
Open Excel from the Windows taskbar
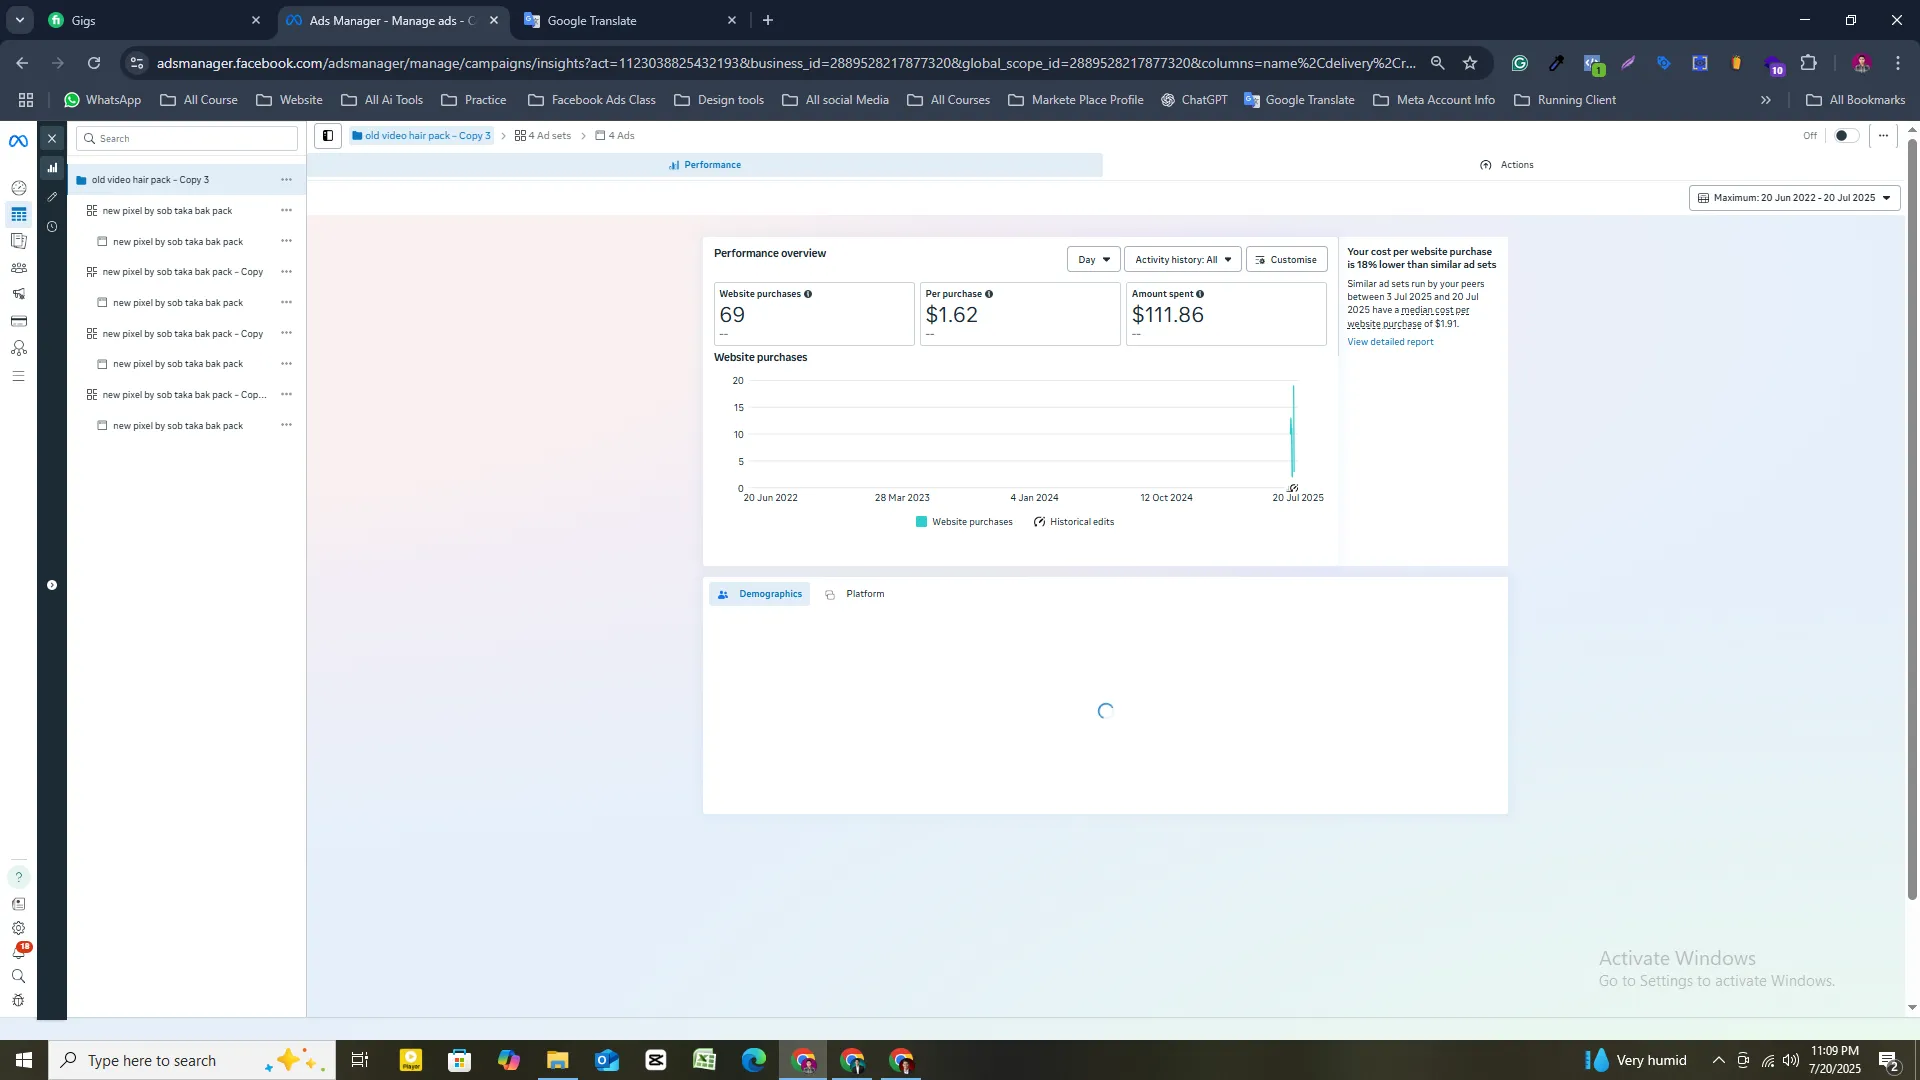[704, 1060]
